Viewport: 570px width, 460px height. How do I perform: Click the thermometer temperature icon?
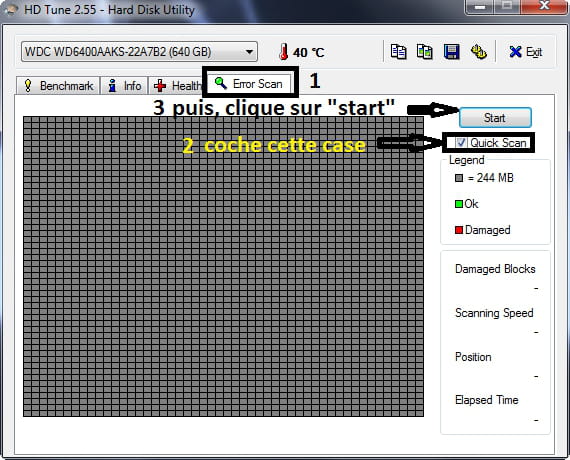pos(284,52)
